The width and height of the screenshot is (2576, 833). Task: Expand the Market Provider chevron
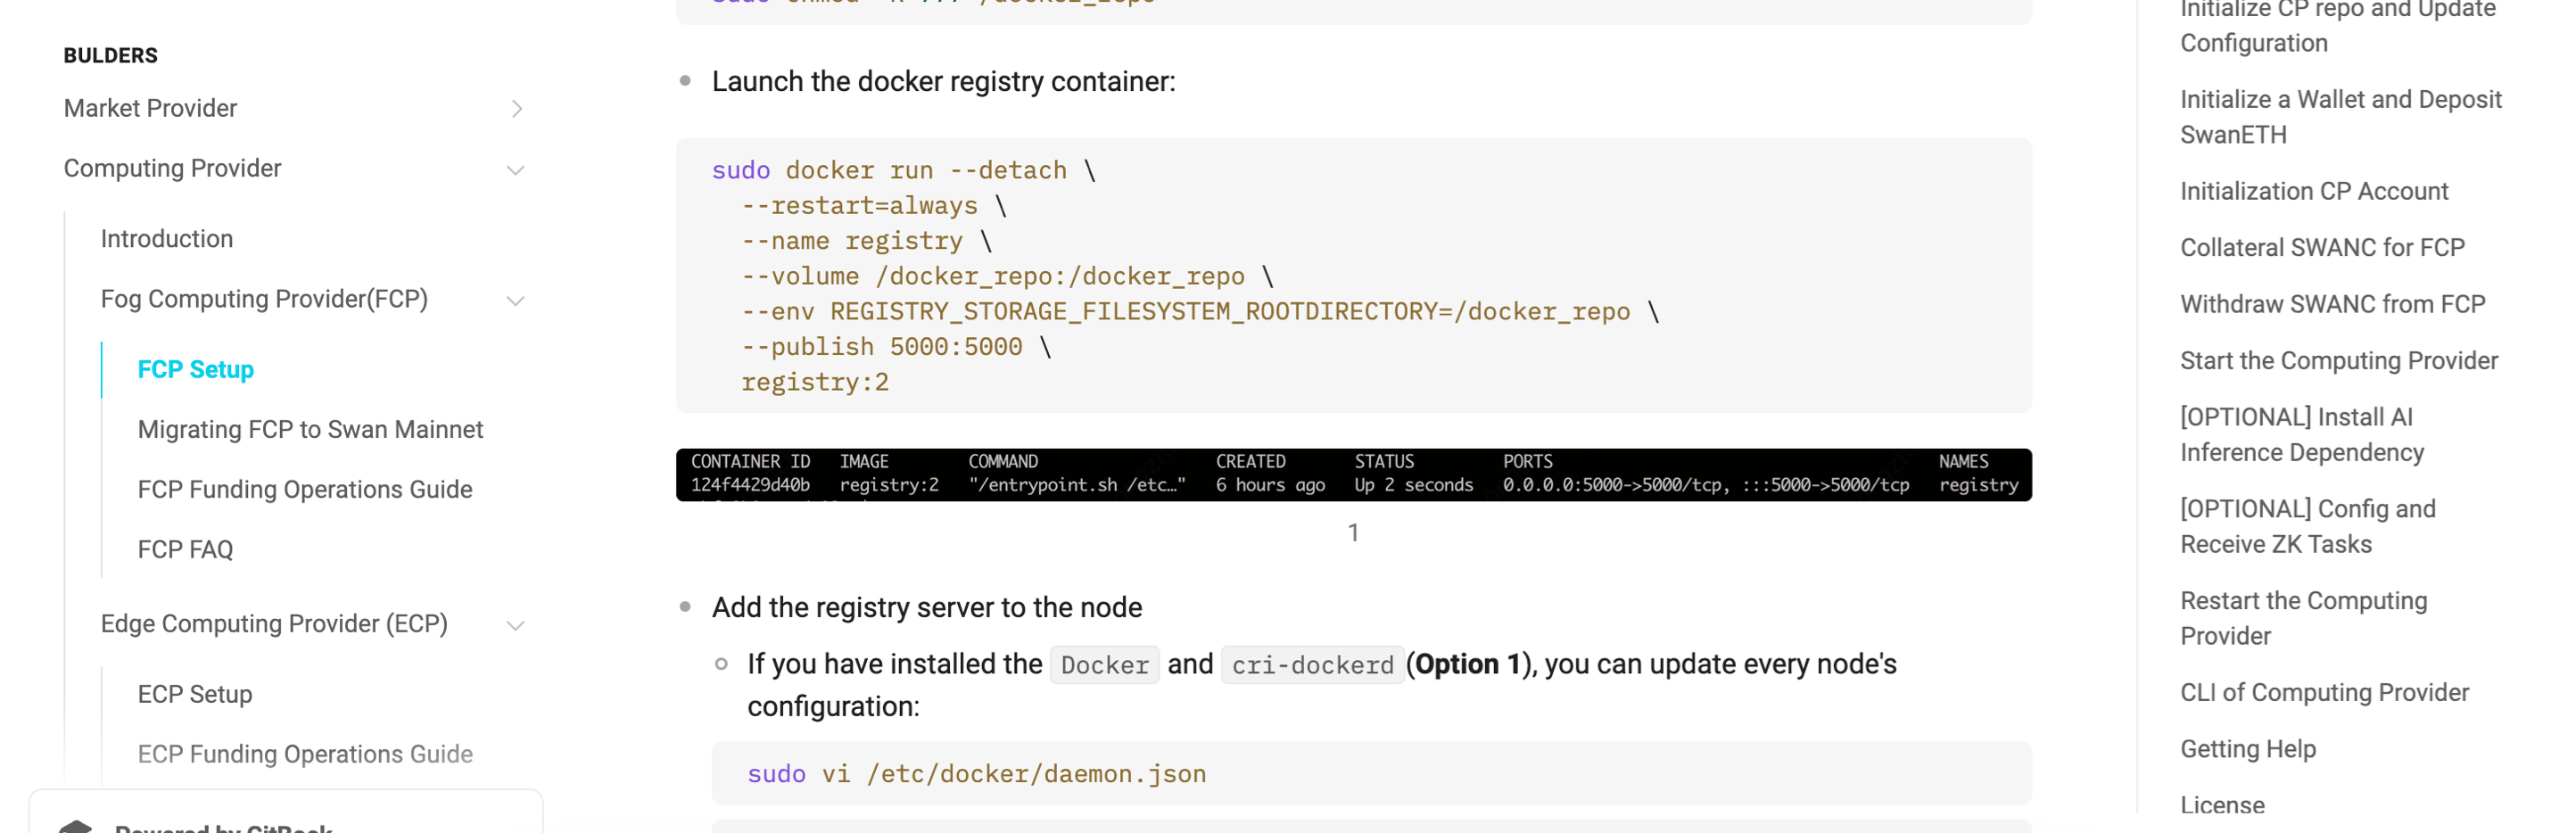(516, 109)
